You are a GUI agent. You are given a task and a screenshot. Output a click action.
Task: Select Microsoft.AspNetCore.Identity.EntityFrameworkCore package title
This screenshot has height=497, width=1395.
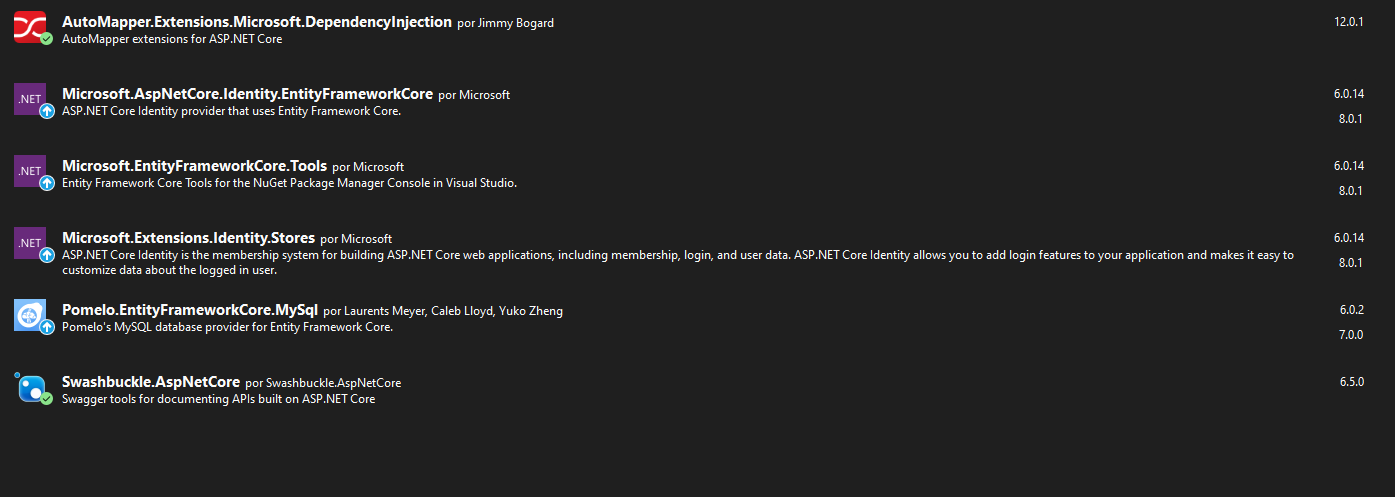(x=247, y=94)
